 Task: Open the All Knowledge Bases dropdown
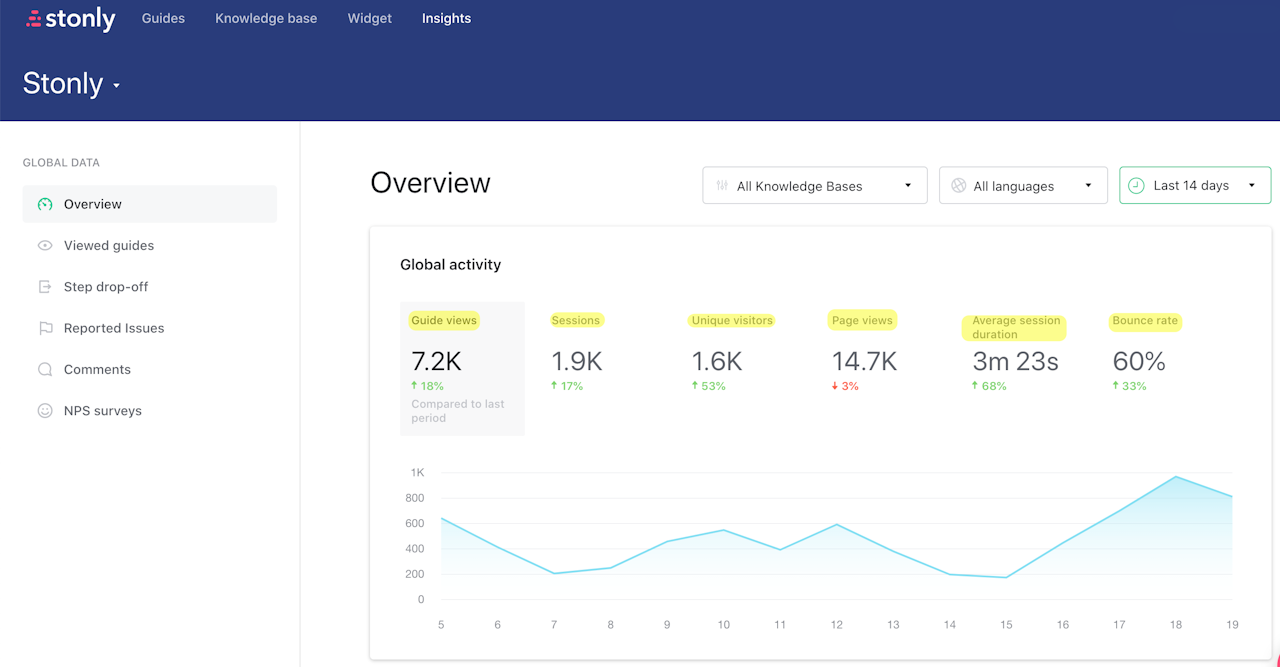click(814, 186)
